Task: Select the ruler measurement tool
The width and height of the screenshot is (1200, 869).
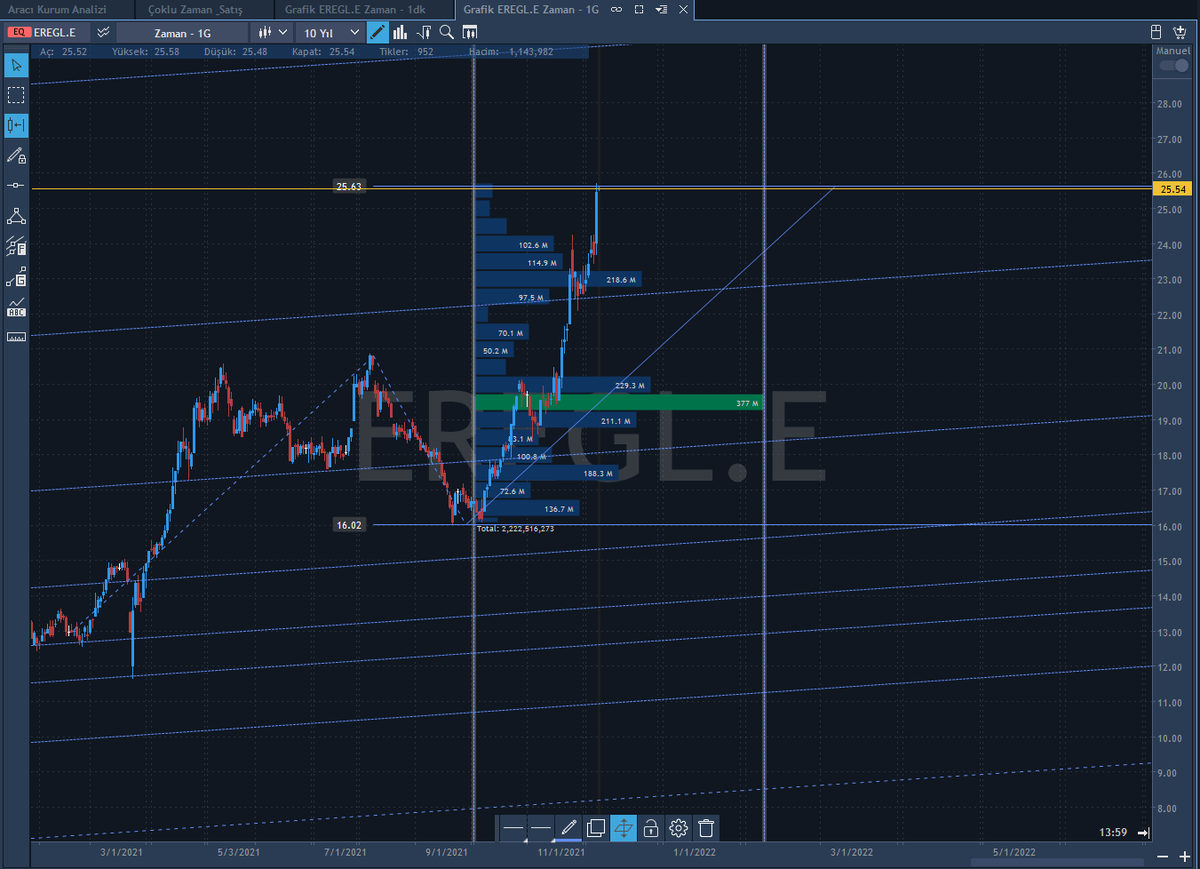Action: point(16,337)
